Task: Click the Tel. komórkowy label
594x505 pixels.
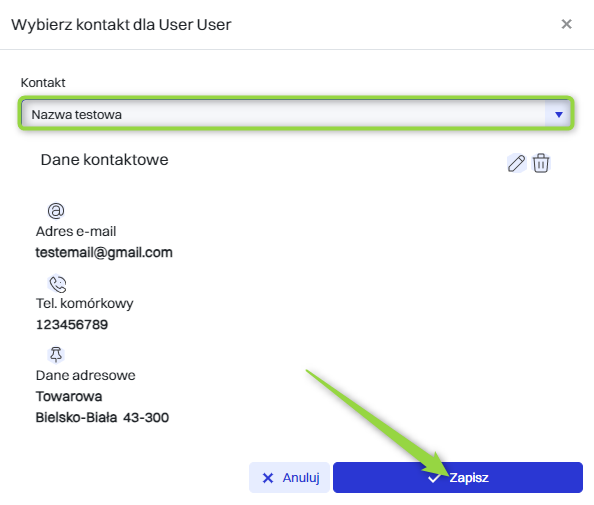Action: (84, 304)
